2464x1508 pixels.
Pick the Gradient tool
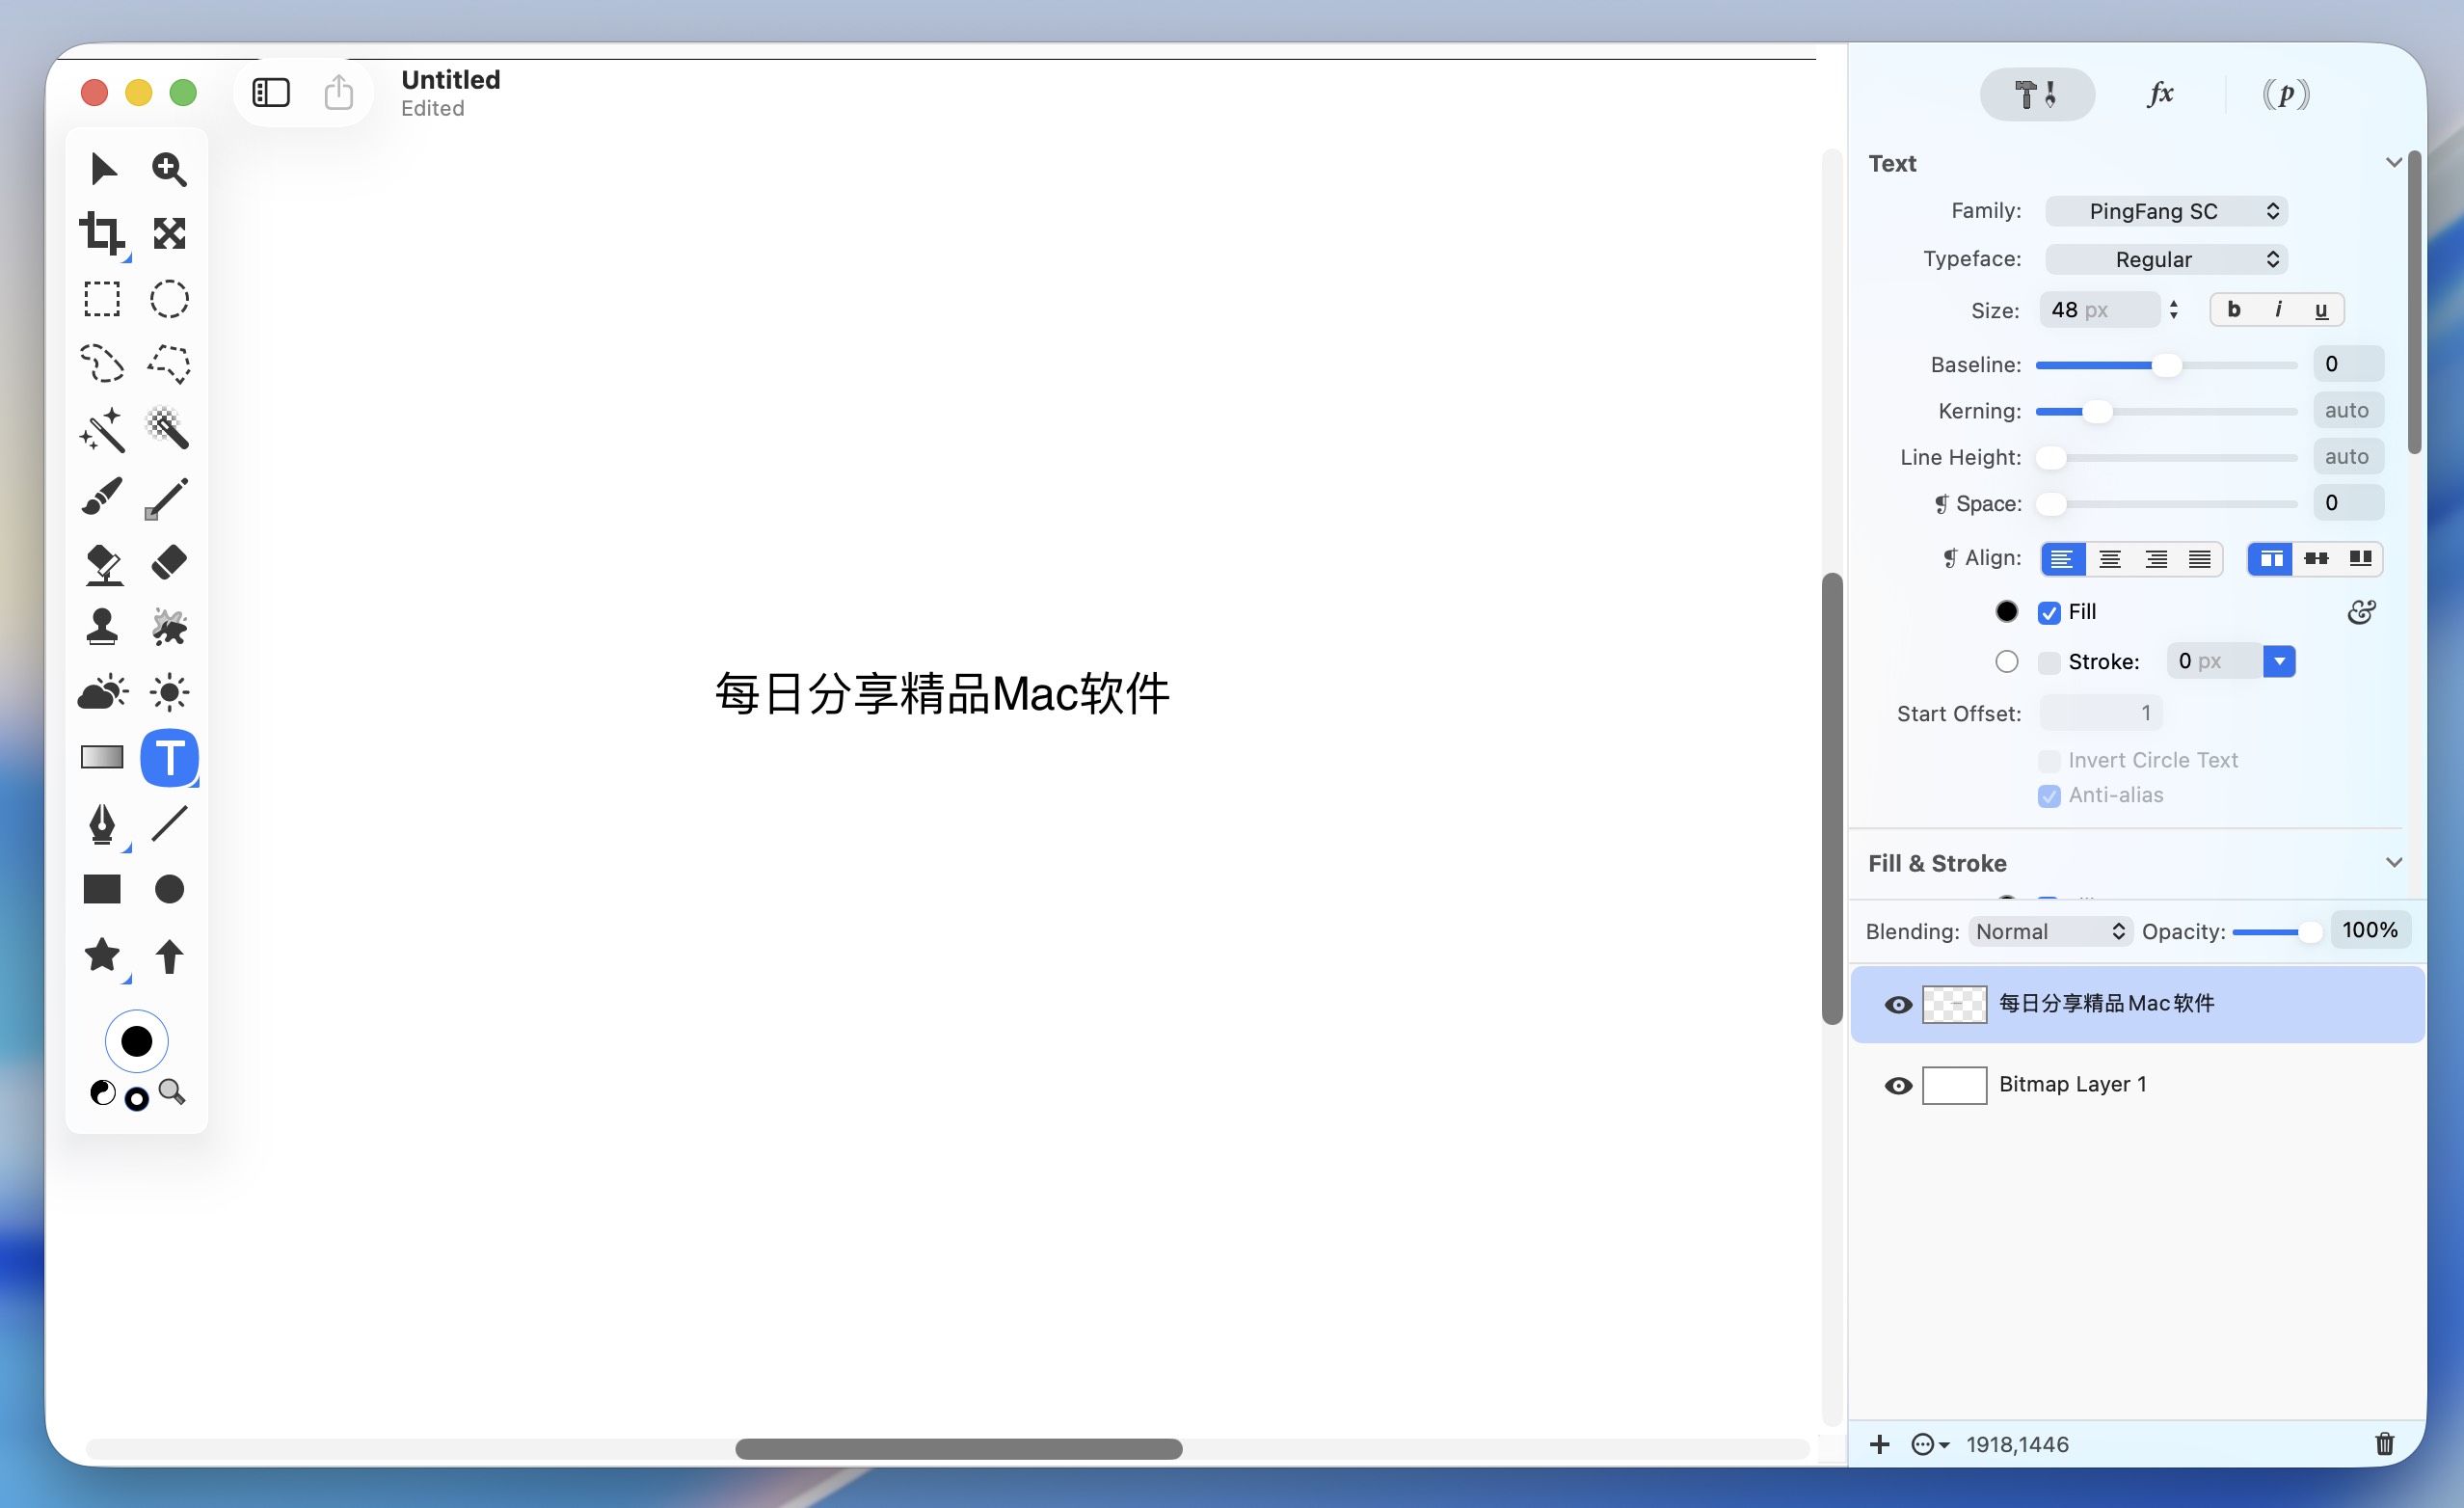point(101,757)
